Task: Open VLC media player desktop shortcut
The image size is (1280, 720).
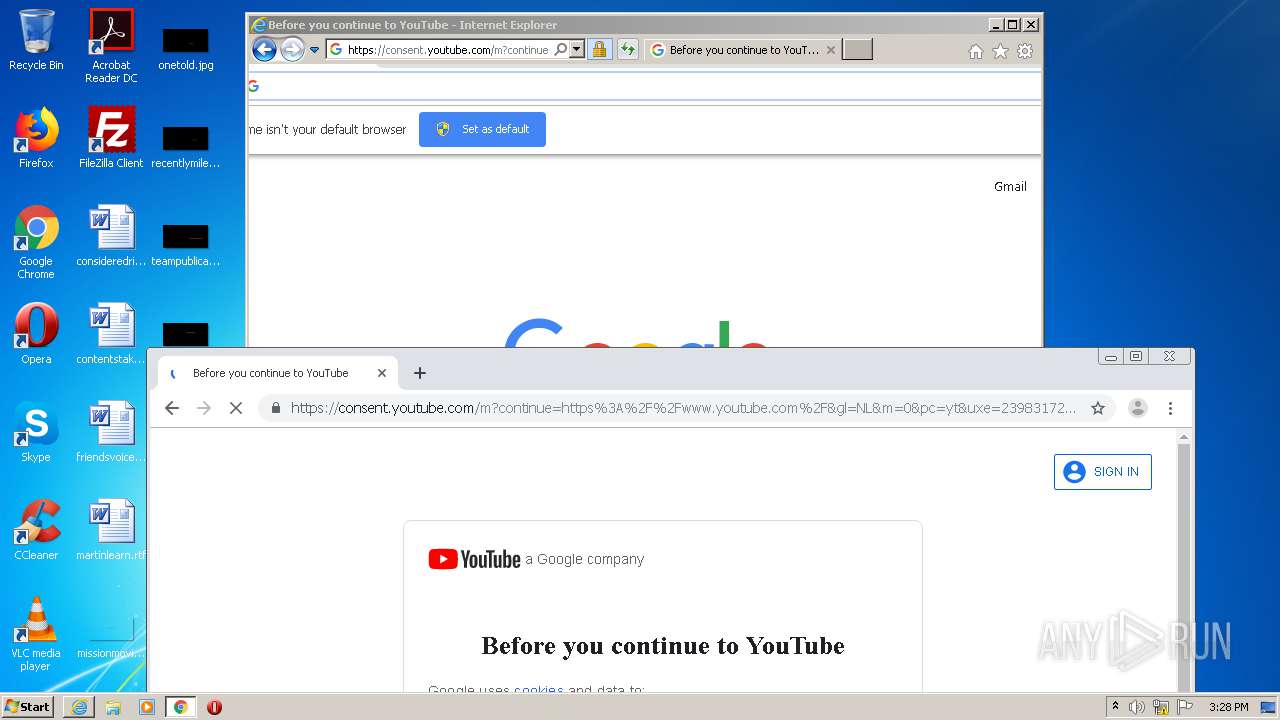Action: (x=36, y=634)
